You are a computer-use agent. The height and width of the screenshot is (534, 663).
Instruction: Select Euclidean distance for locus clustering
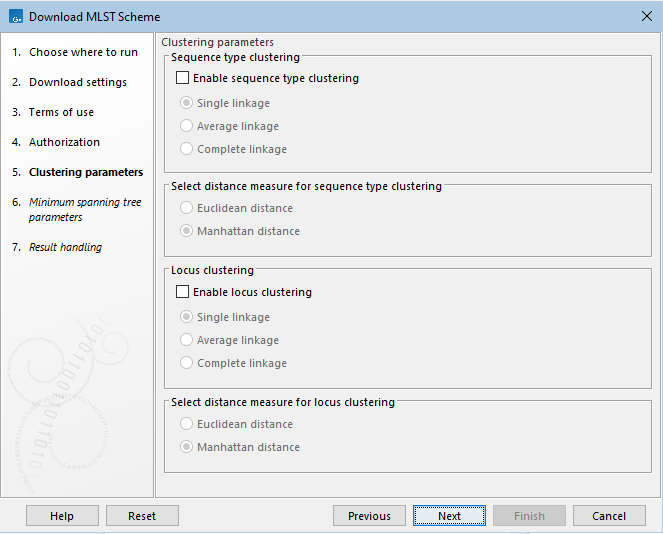coord(187,424)
